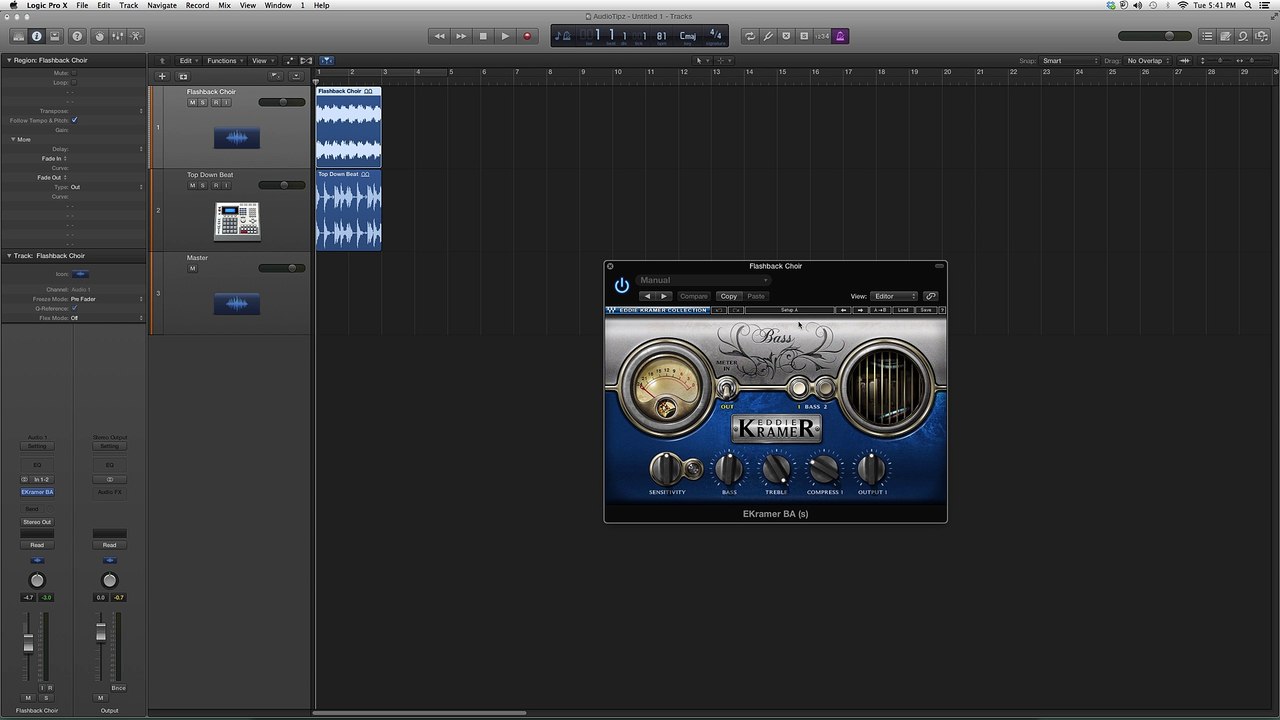Solo the Flashback Choir track

pyautogui.click(x=203, y=102)
